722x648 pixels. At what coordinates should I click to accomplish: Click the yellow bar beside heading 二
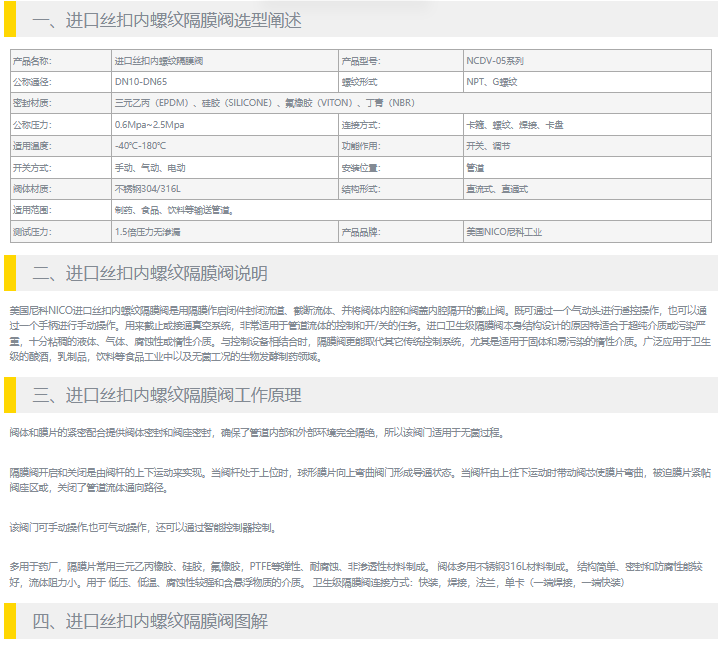(10, 273)
